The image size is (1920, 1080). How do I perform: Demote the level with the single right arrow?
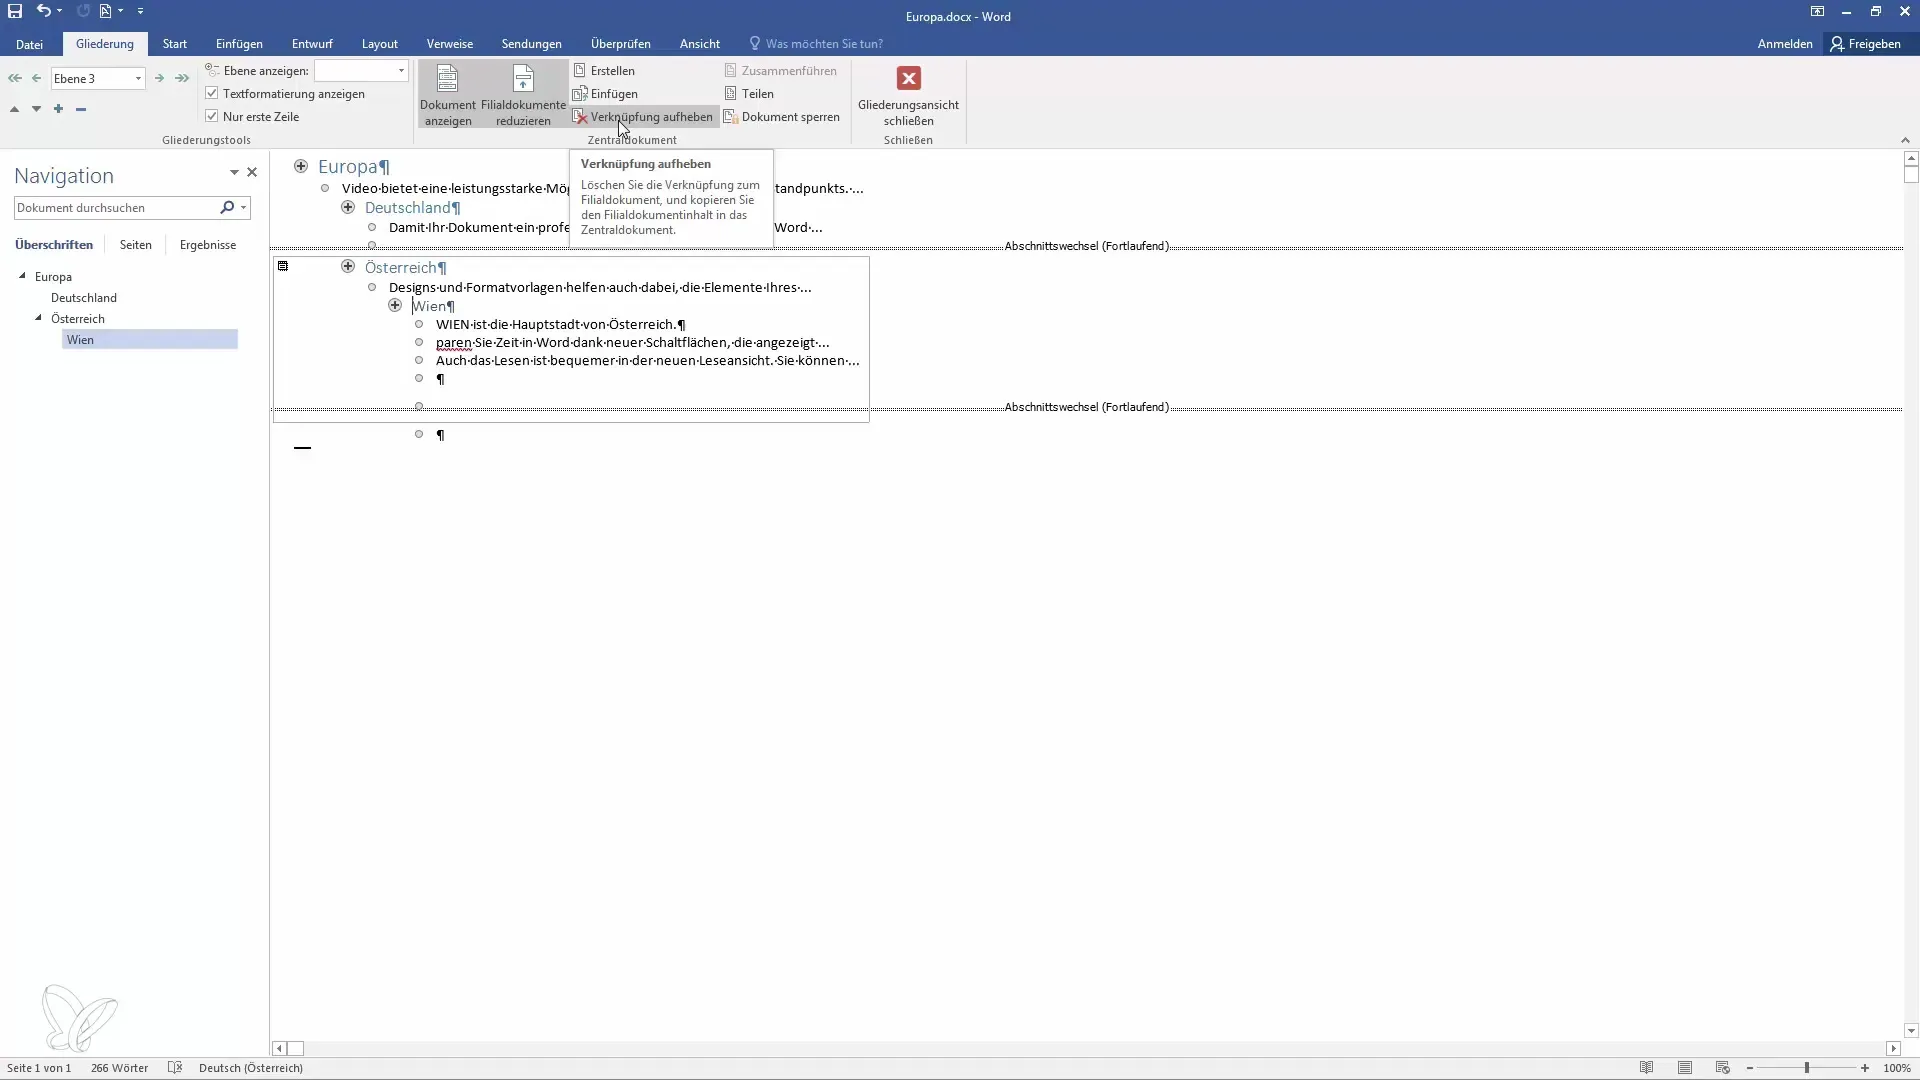pyautogui.click(x=159, y=78)
